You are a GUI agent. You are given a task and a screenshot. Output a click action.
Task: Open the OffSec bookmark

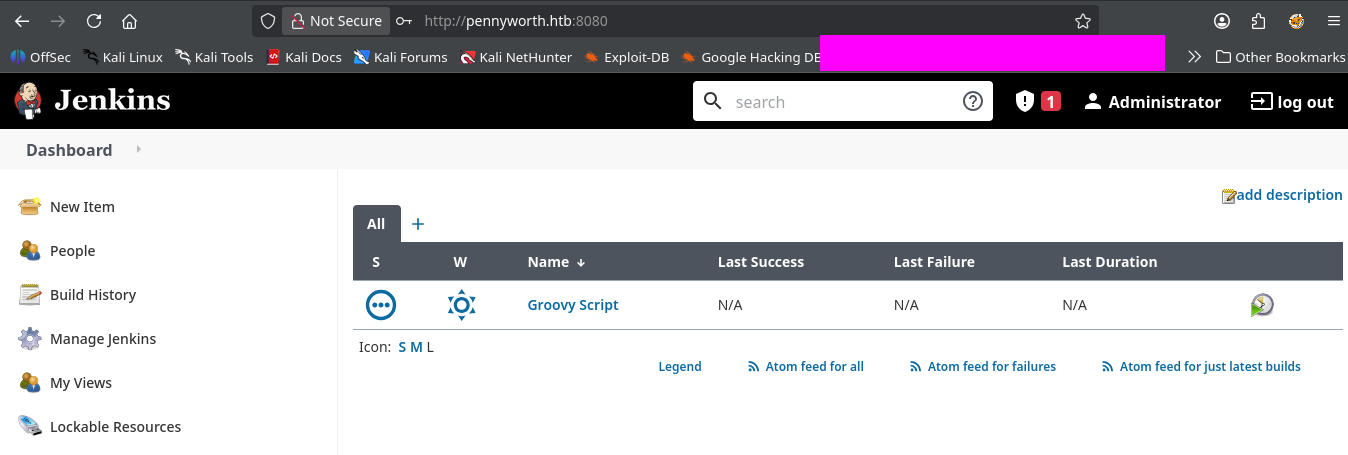(41, 57)
